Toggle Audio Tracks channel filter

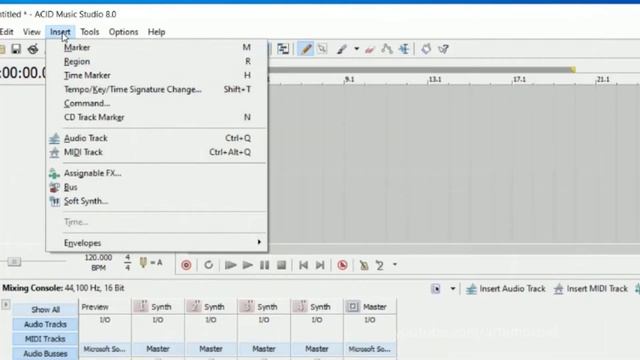pyautogui.click(x=45, y=324)
